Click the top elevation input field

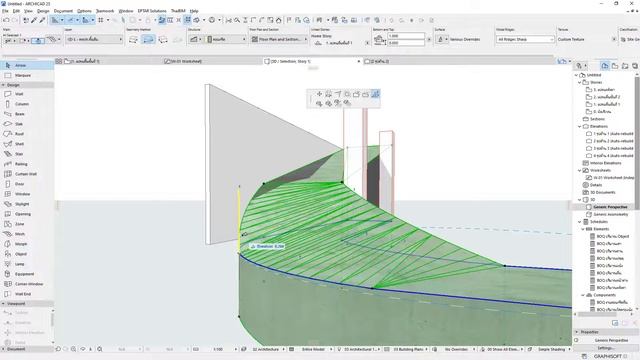[x=406, y=36]
